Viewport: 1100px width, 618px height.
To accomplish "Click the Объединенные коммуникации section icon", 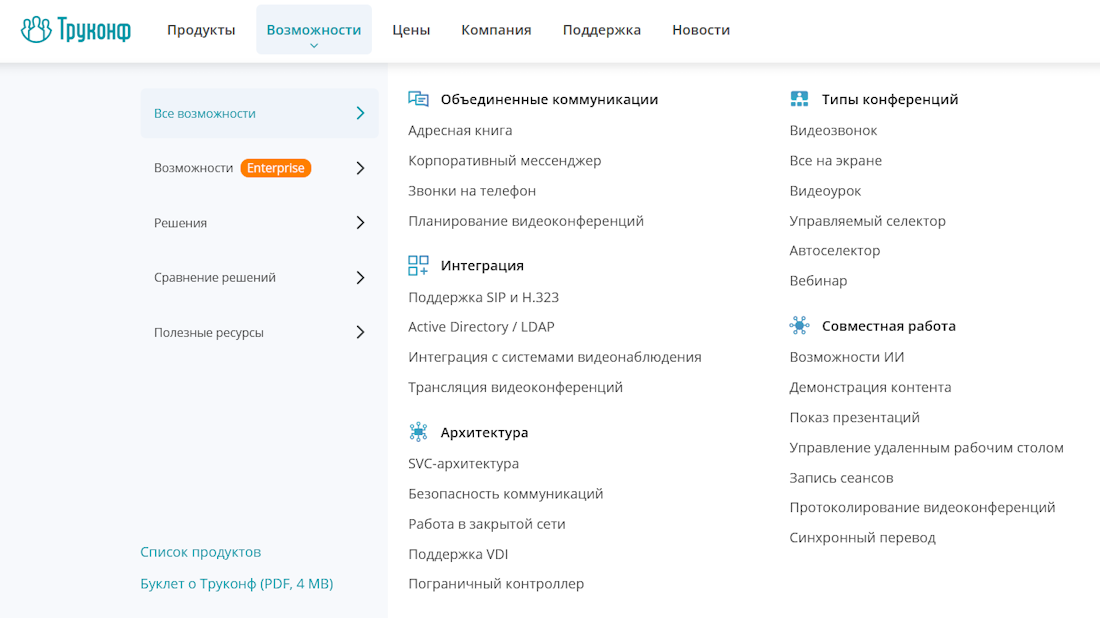I will coord(419,98).
